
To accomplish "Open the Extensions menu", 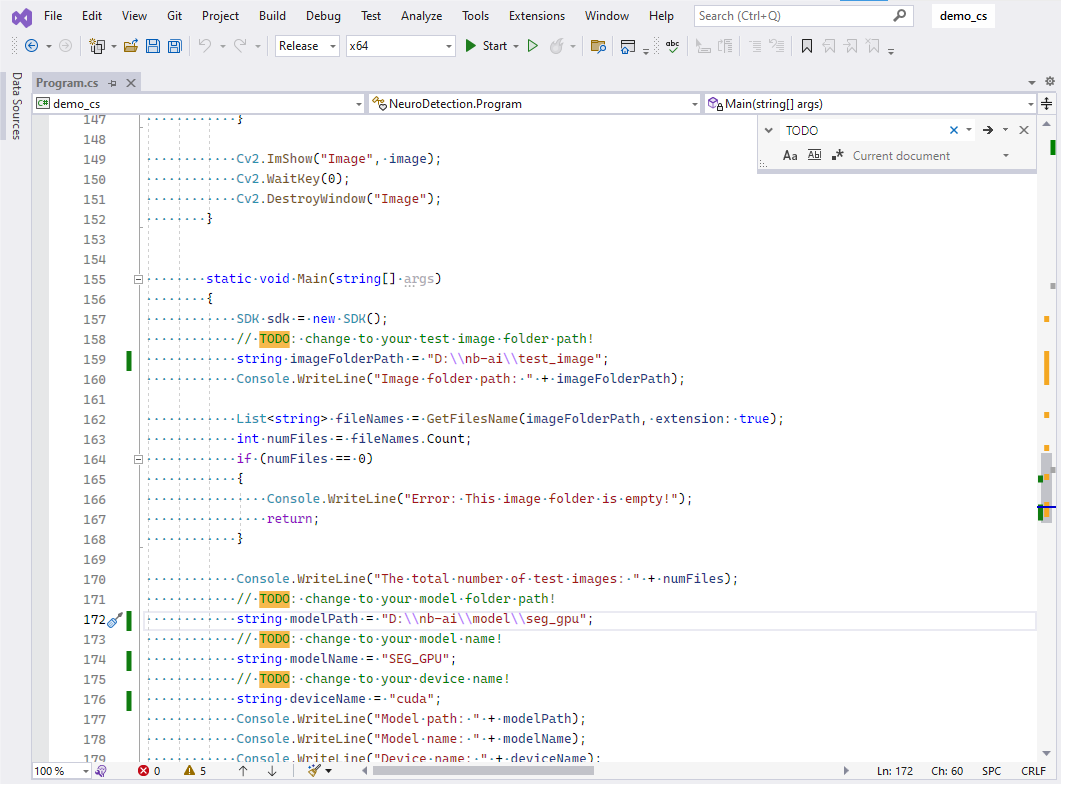I will (x=537, y=16).
